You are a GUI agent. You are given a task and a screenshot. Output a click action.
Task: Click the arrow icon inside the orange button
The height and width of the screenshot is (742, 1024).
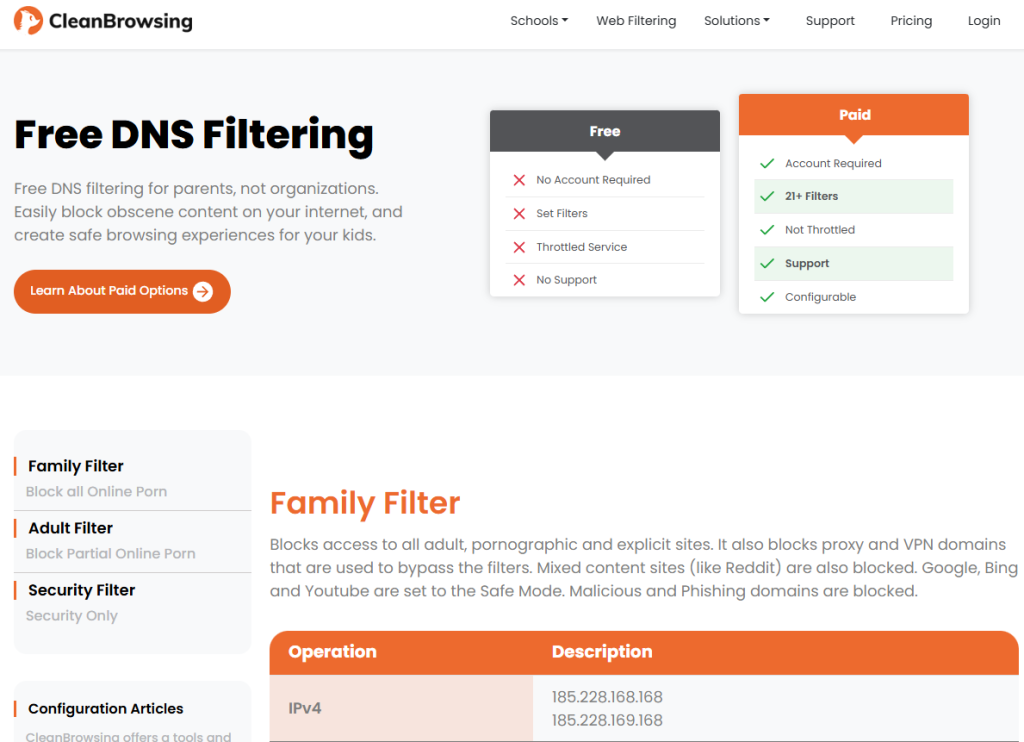pos(203,291)
